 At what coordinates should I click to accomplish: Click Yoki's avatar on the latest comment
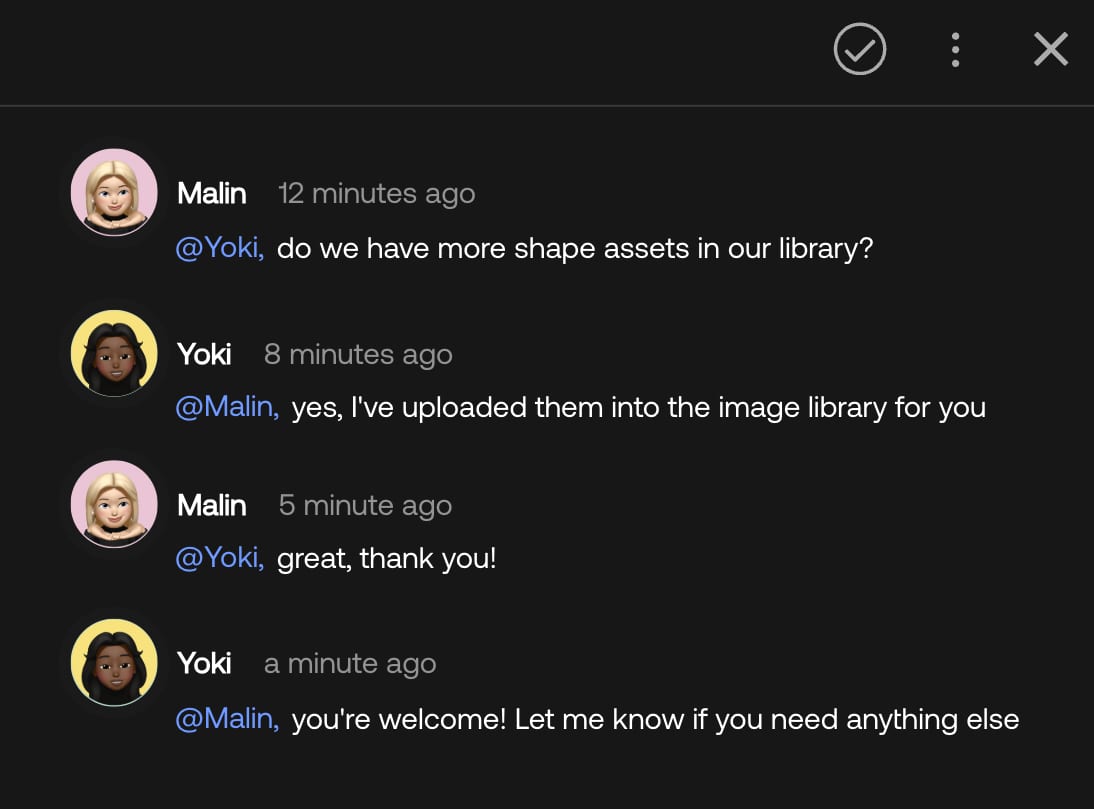coord(114,662)
